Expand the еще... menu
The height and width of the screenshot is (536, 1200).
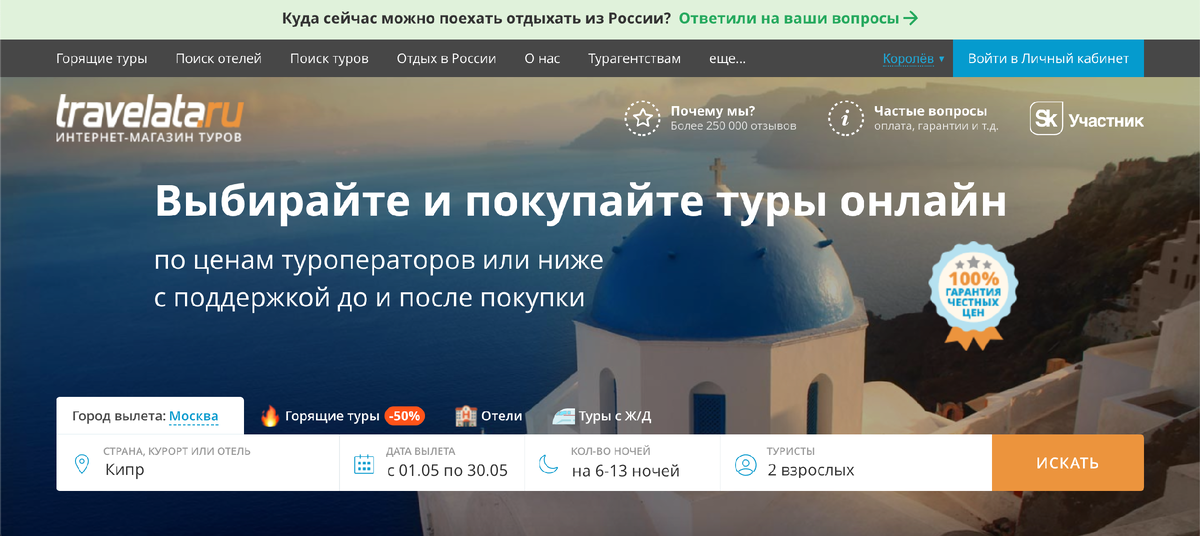(x=727, y=59)
